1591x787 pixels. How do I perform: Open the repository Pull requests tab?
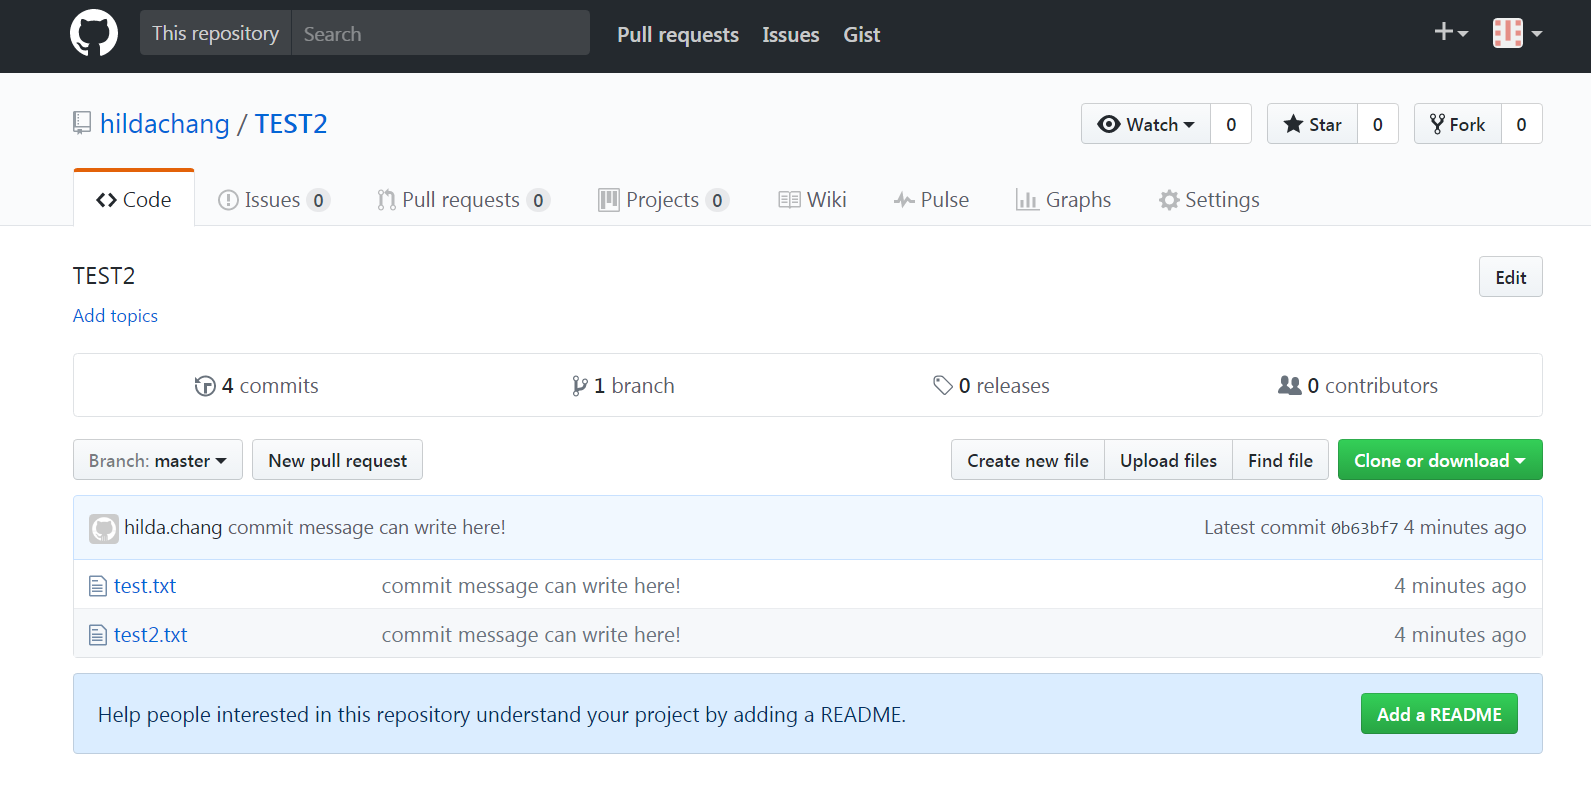463,200
